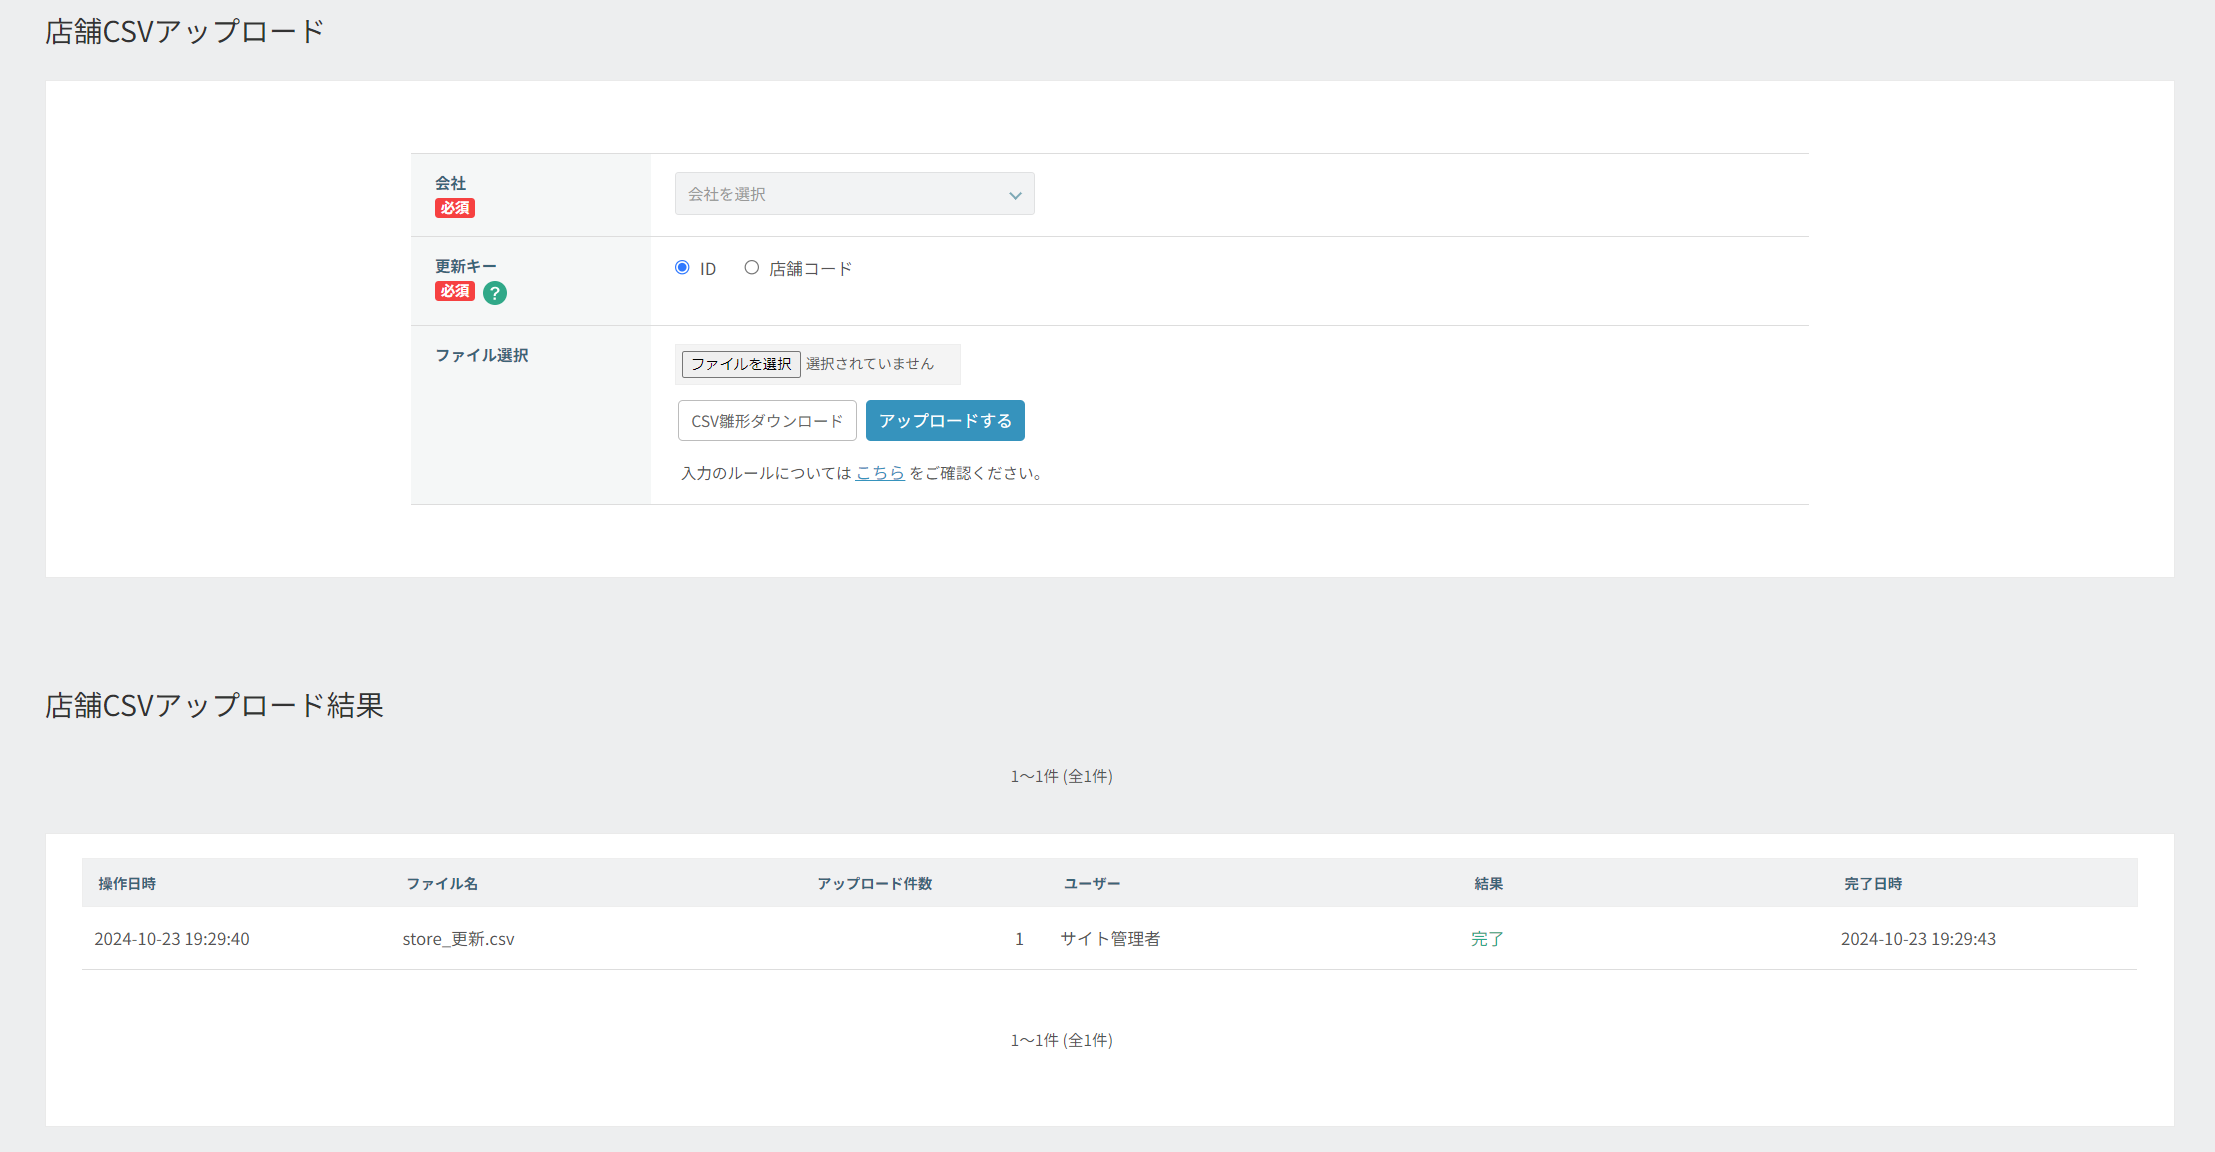This screenshot has width=2215, height=1152.
Task: Click the chevron arrow in company dropdown
Action: [x=1015, y=195]
